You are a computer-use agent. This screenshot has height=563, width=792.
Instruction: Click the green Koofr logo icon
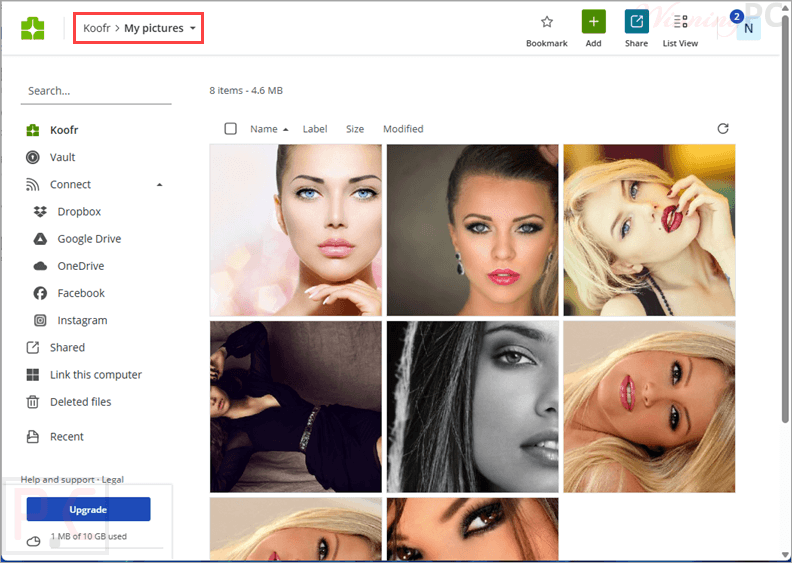click(33, 28)
